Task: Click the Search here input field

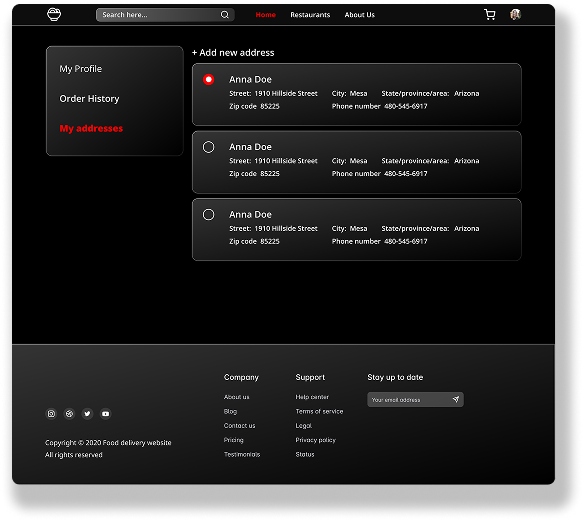Action: click(165, 15)
